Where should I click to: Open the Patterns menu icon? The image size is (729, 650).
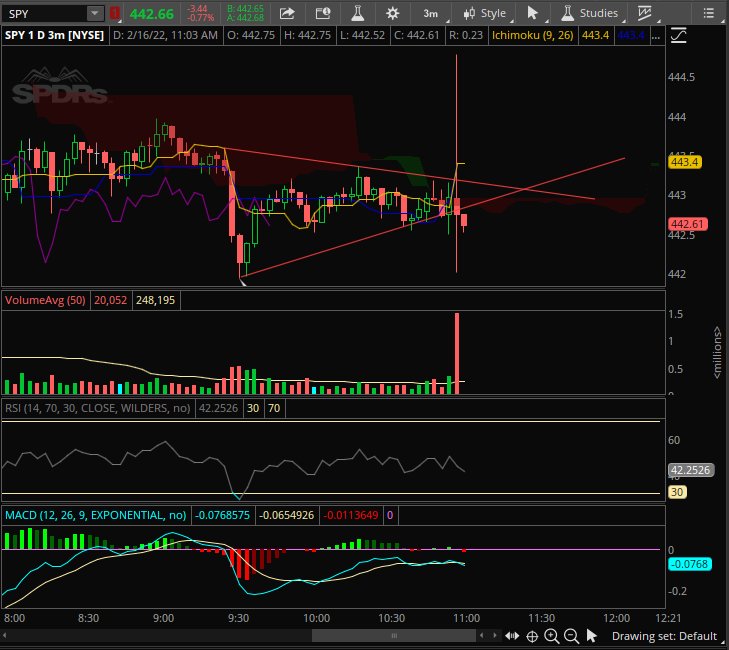(646, 13)
